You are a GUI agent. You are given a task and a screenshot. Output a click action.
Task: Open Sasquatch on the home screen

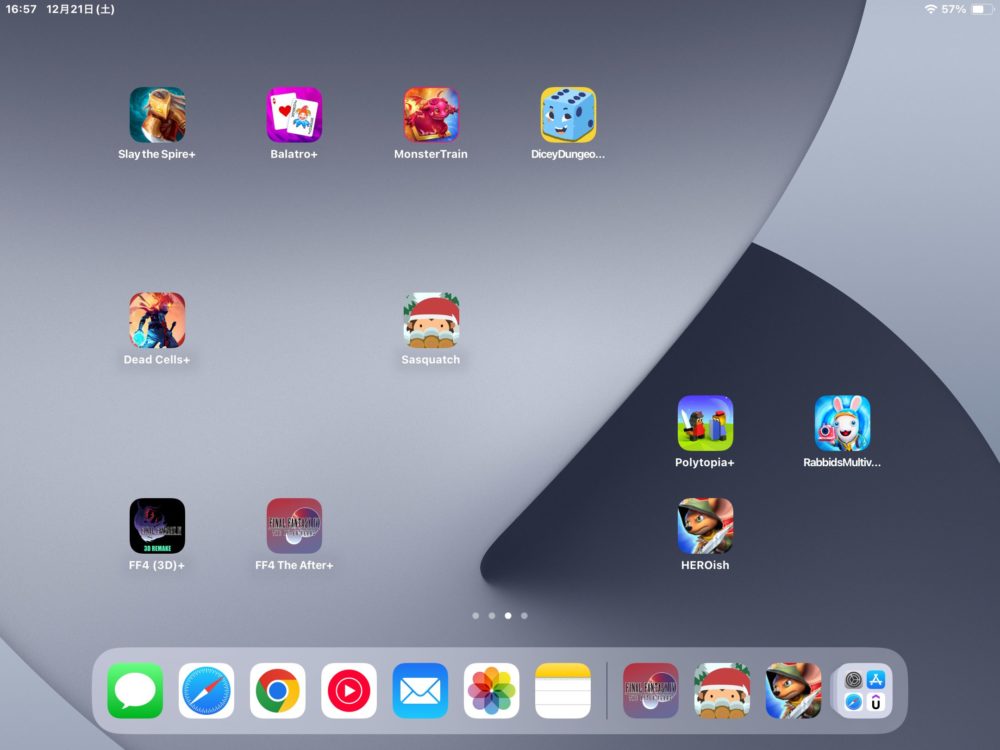[431, 320]
